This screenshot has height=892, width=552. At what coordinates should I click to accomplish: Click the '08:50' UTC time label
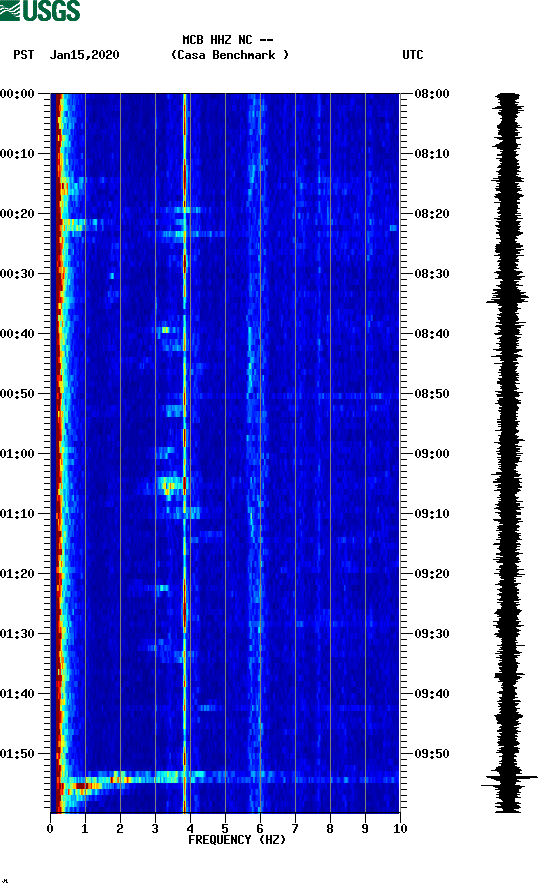click(x=432, y=394)
